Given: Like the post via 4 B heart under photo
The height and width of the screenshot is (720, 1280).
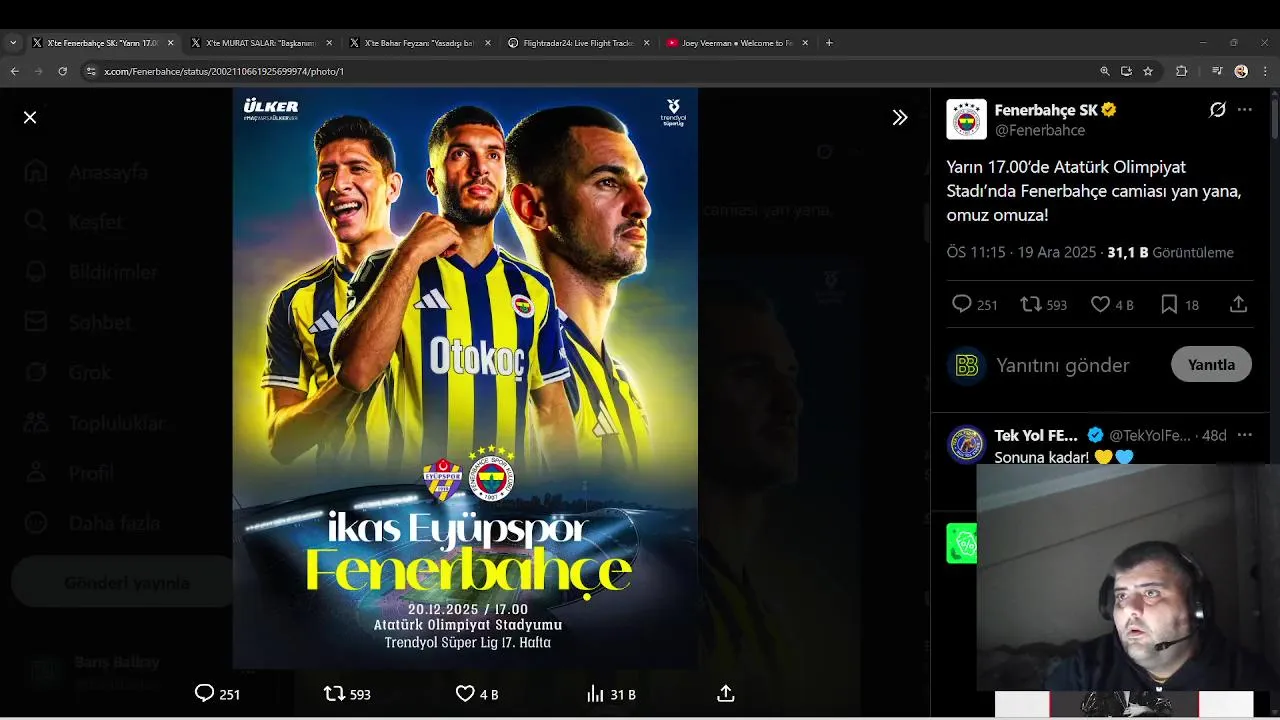Looking at the screenshot, I should (x=477, y=694).
